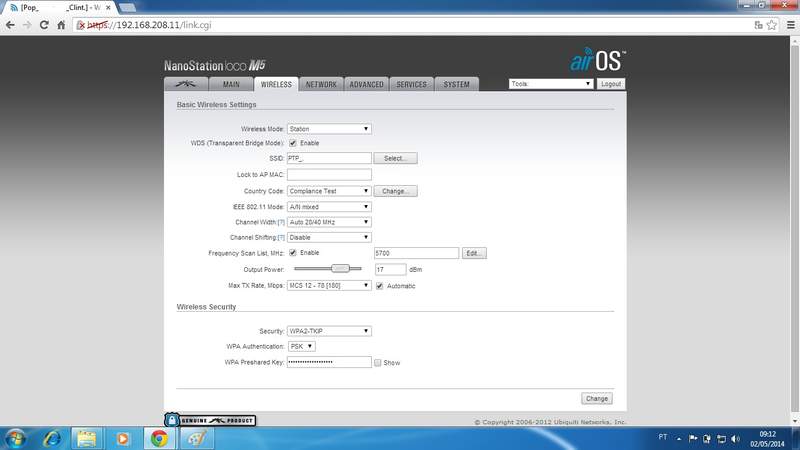
Task: Switch to the NETWORK tab
Action: pyautogui.click(x=321, y=84)
